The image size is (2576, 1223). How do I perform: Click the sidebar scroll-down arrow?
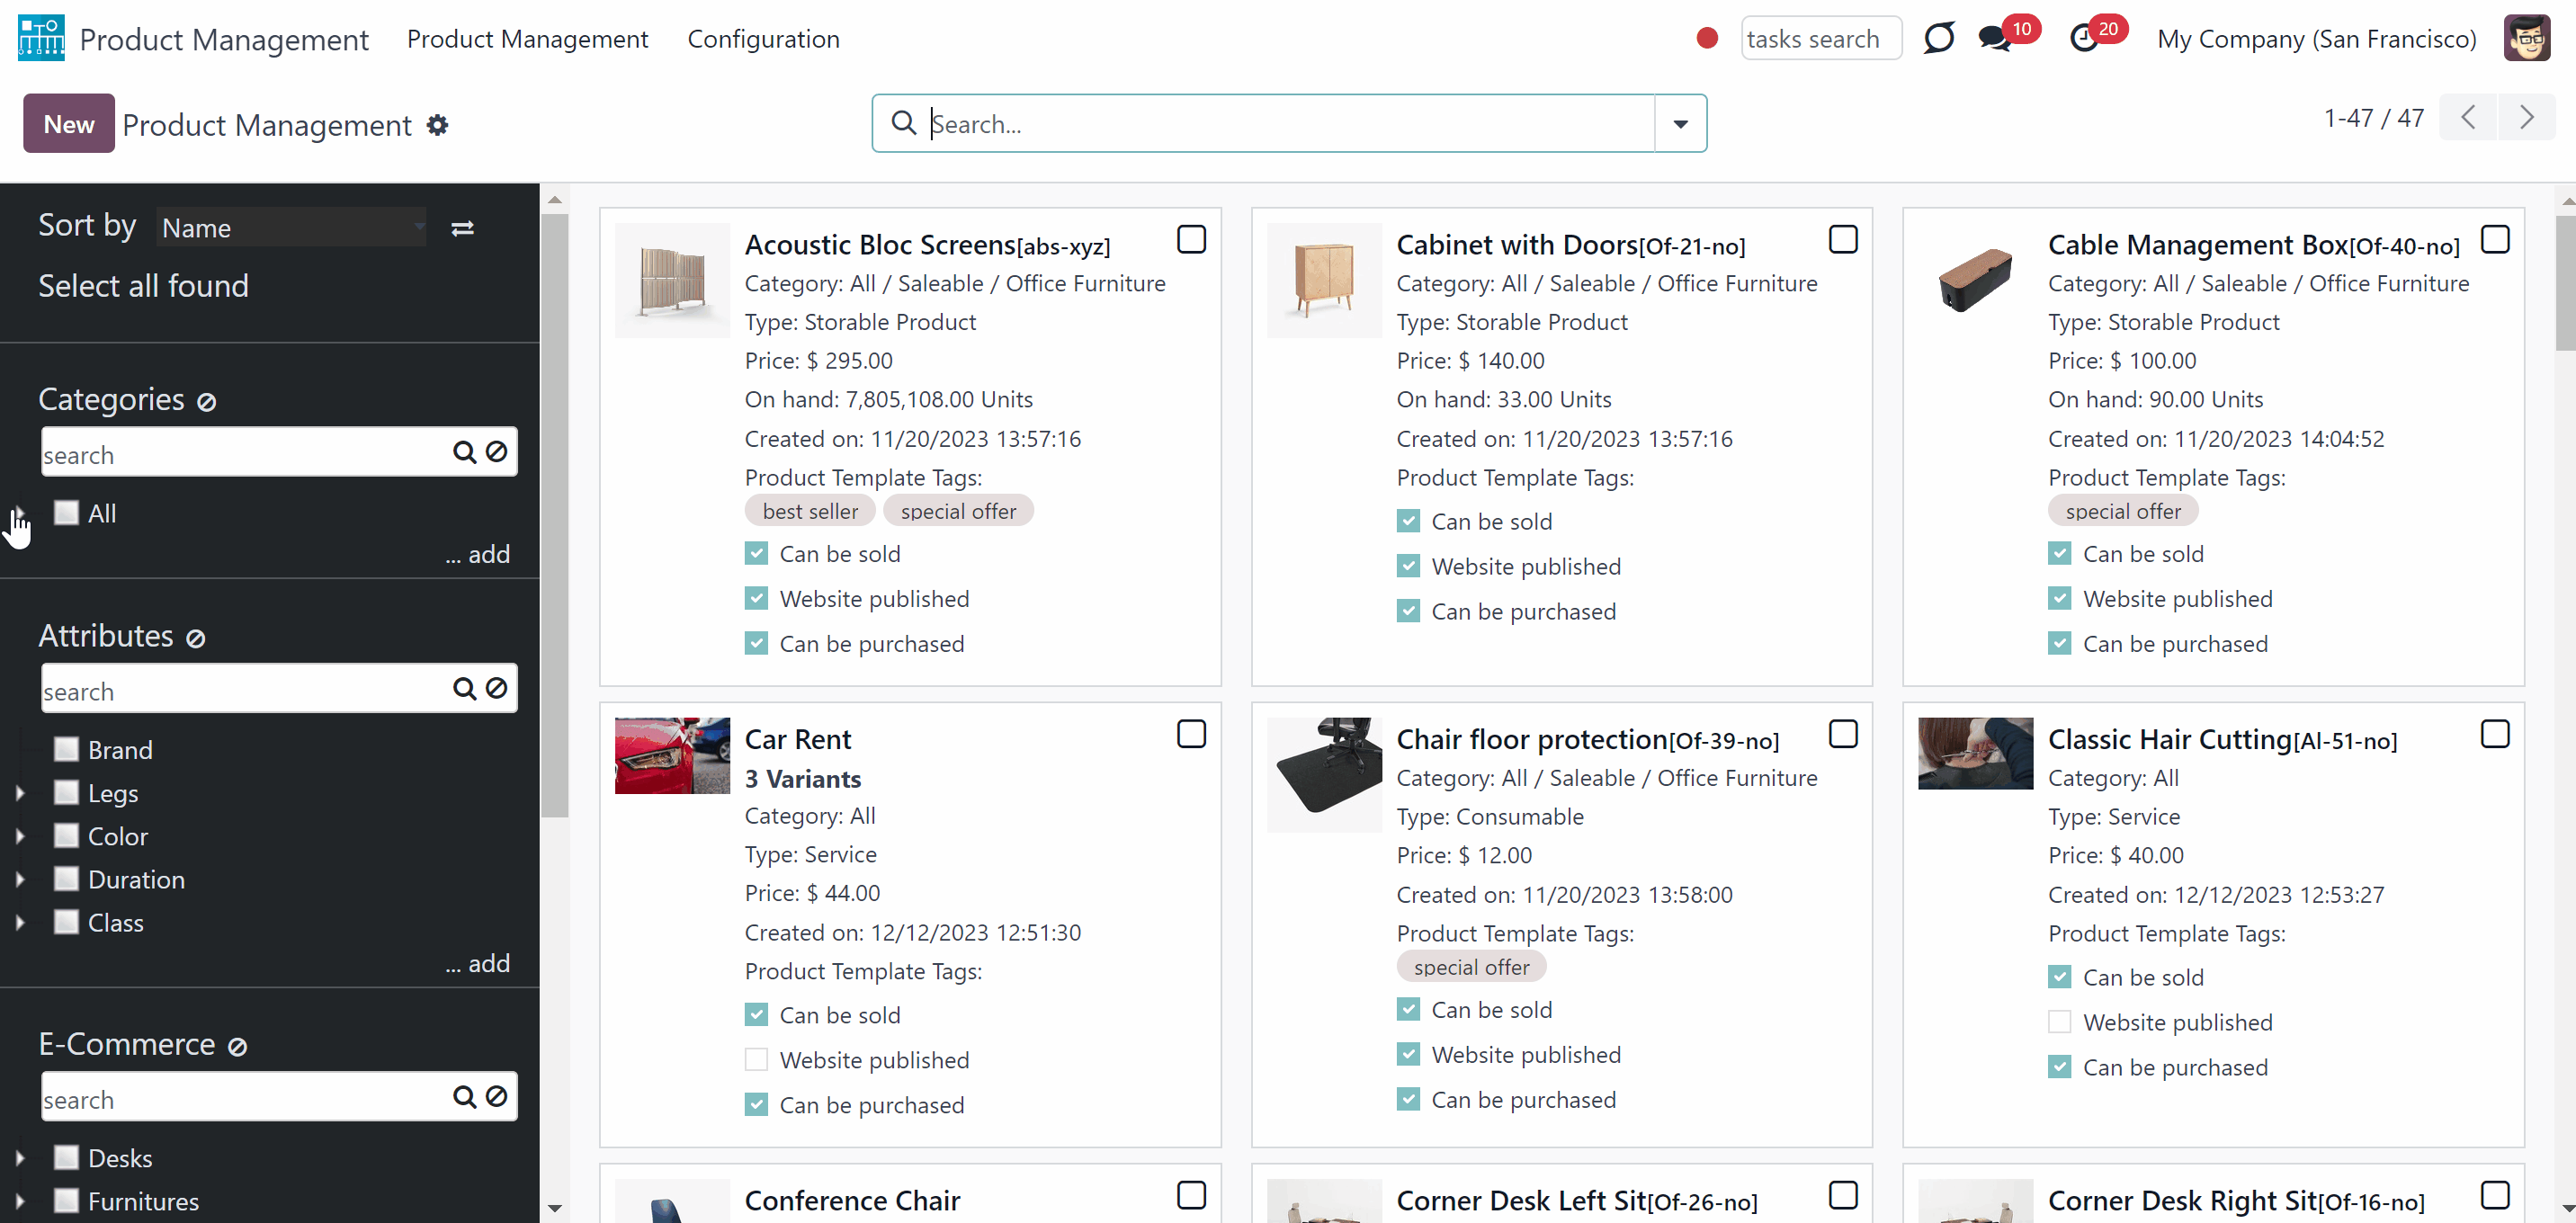(x=555, y=1208)
